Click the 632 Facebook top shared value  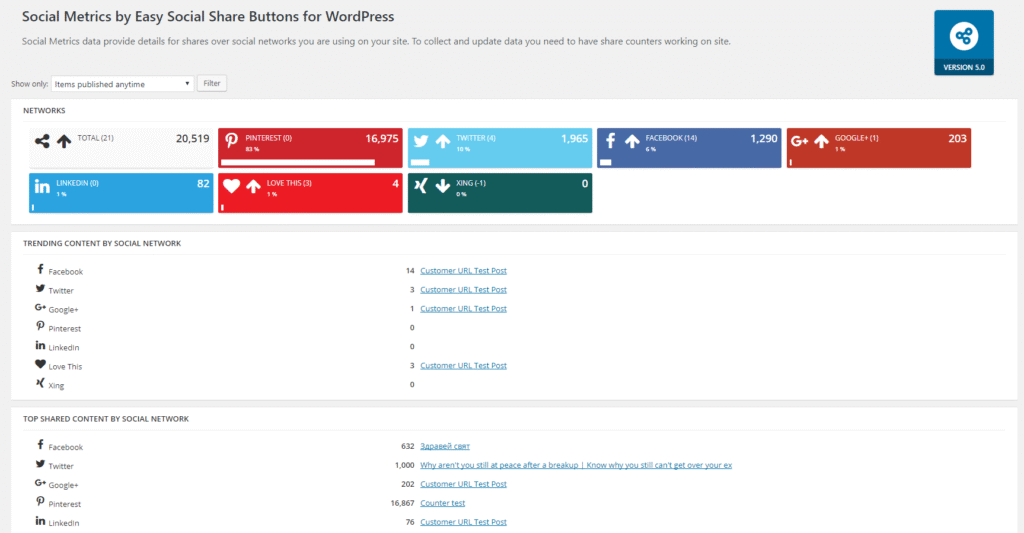pos(408,446)
